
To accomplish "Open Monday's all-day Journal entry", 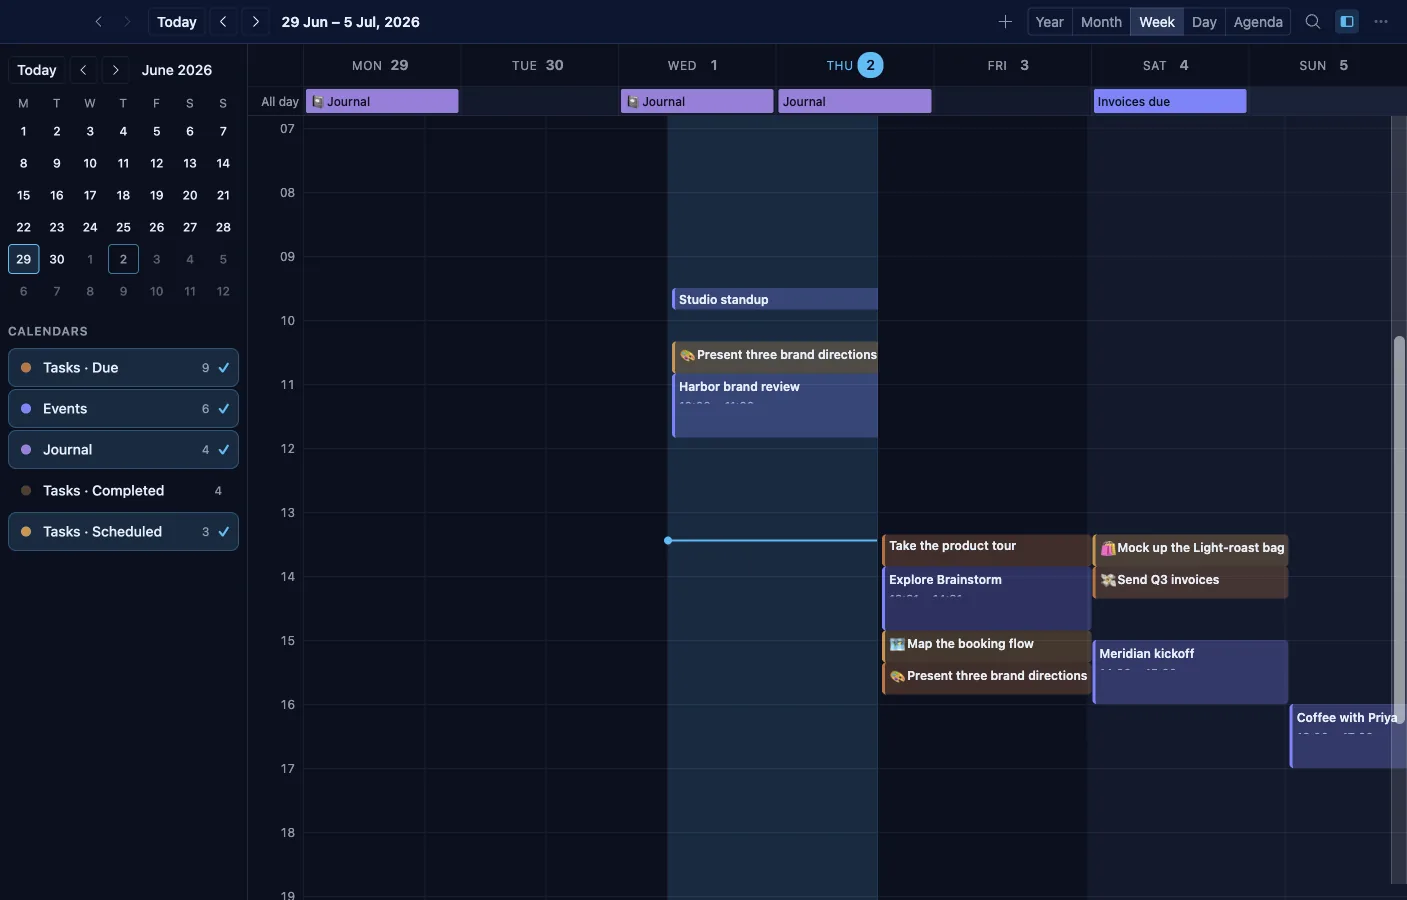I will click(x=382, y=101).
